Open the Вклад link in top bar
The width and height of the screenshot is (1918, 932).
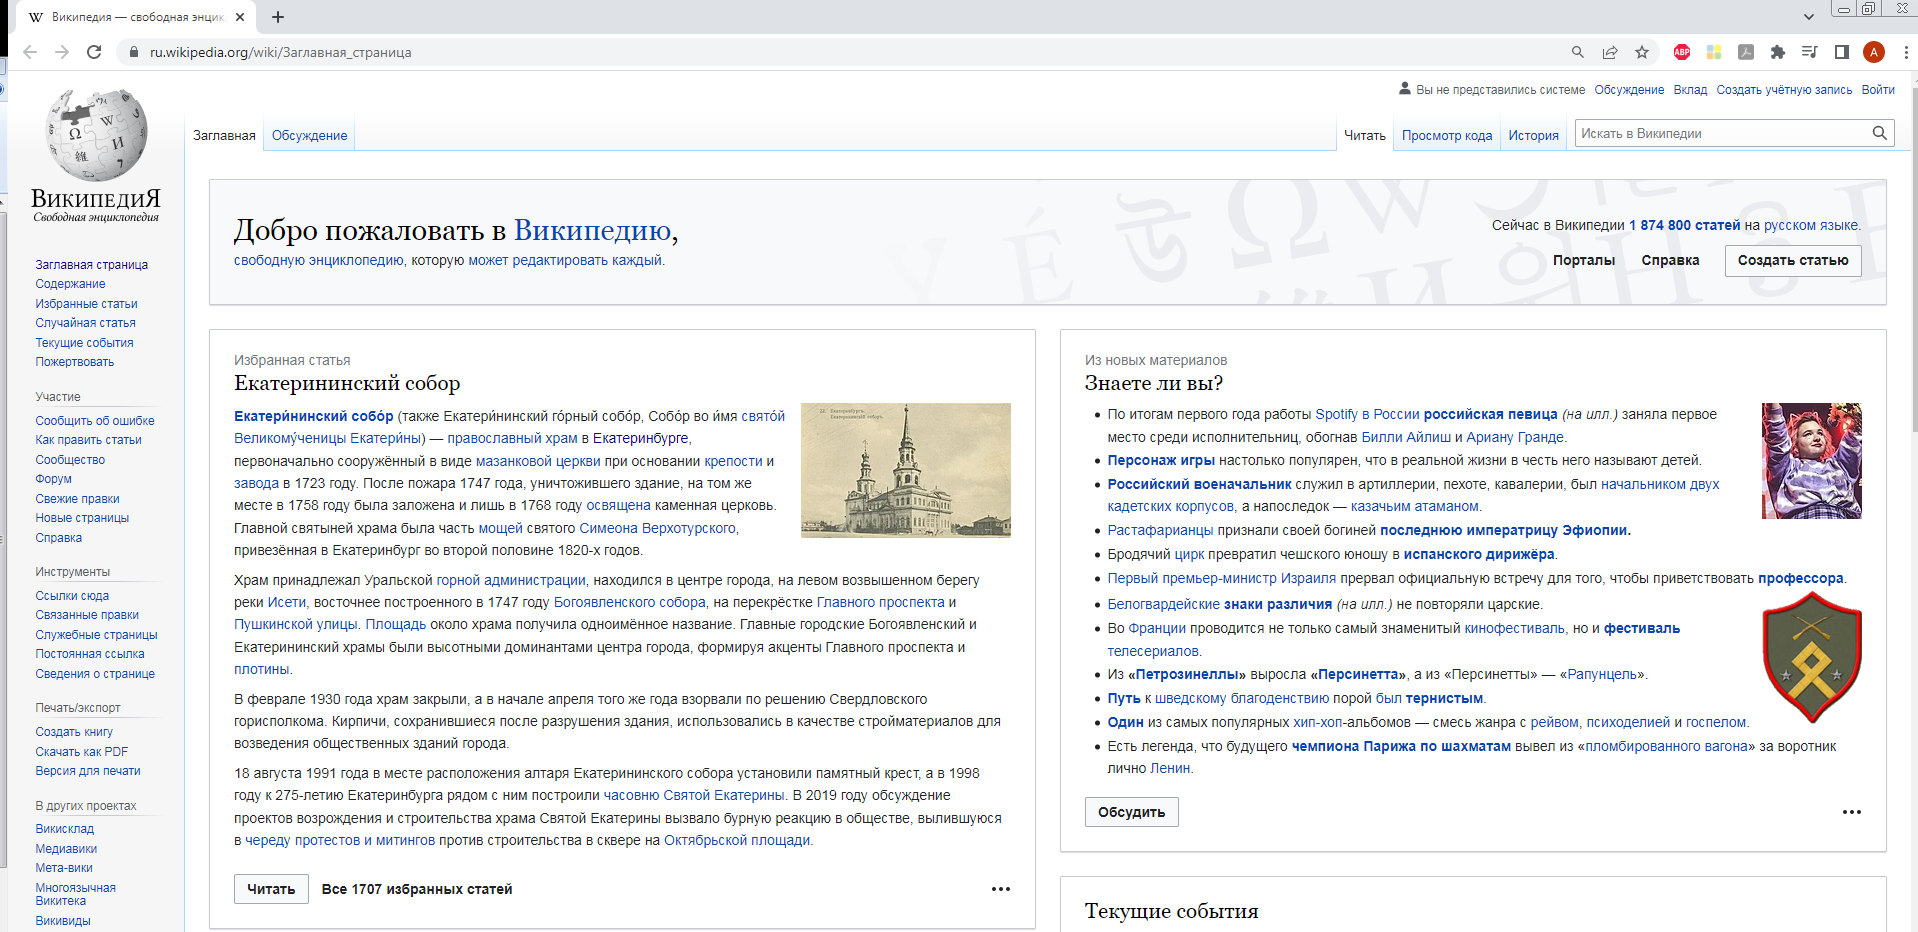[x=1691, y=89]
